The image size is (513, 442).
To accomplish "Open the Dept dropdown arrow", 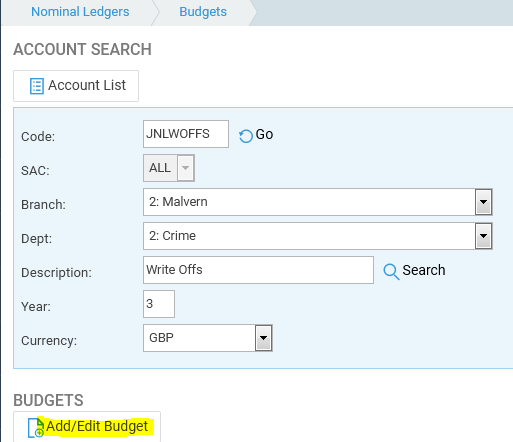I will [x=483, y=236].
